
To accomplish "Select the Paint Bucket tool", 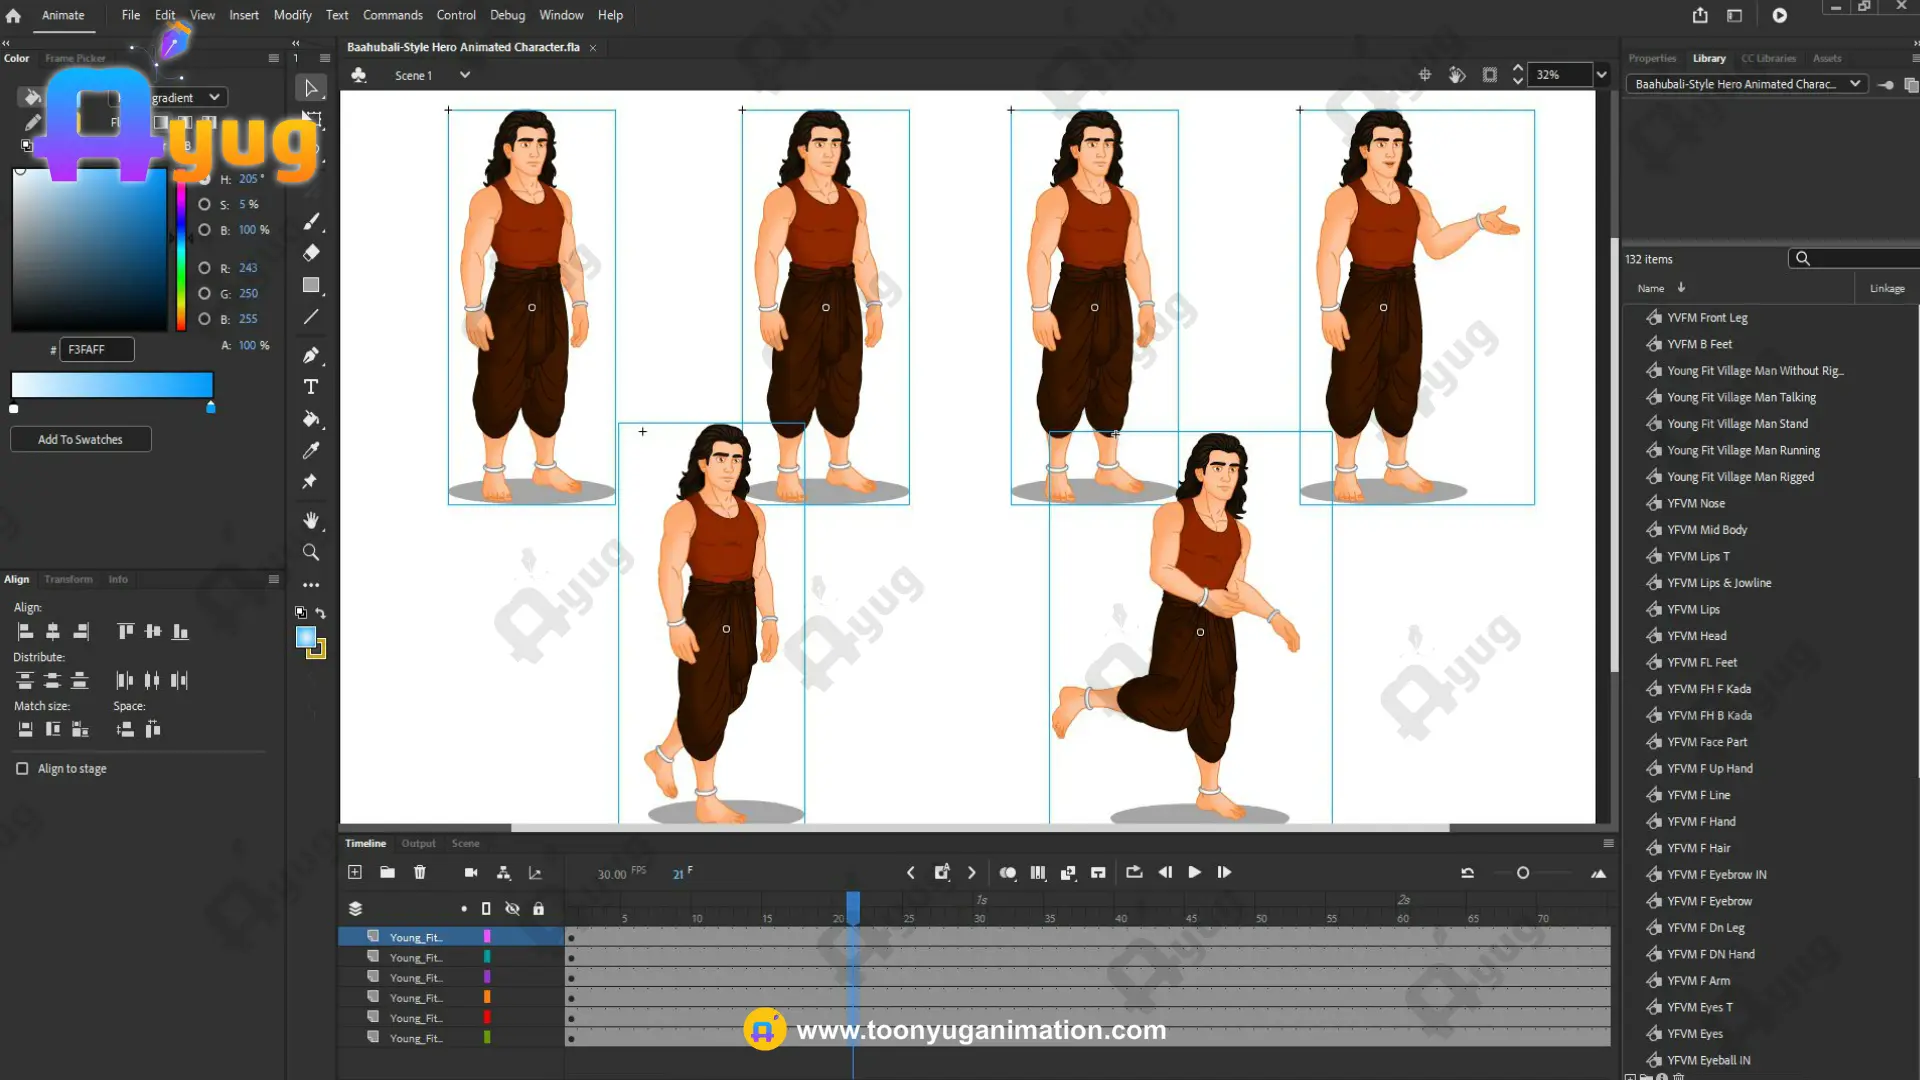I will pos(311,419).
